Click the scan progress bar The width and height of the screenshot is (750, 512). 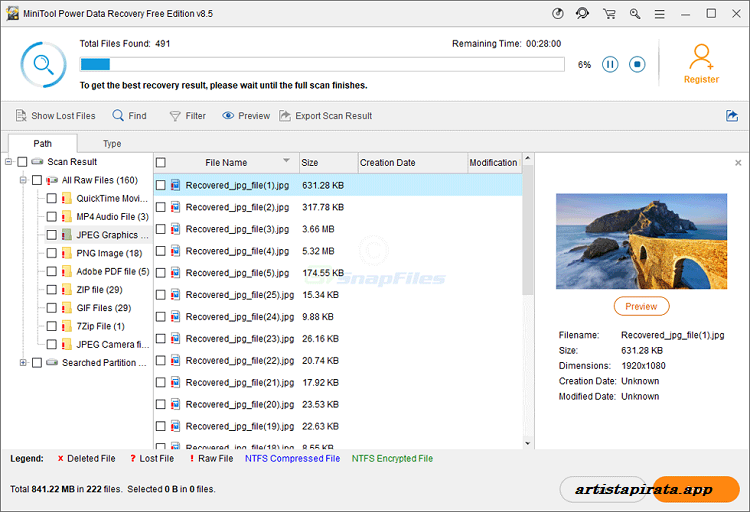(x=322, y=64)
